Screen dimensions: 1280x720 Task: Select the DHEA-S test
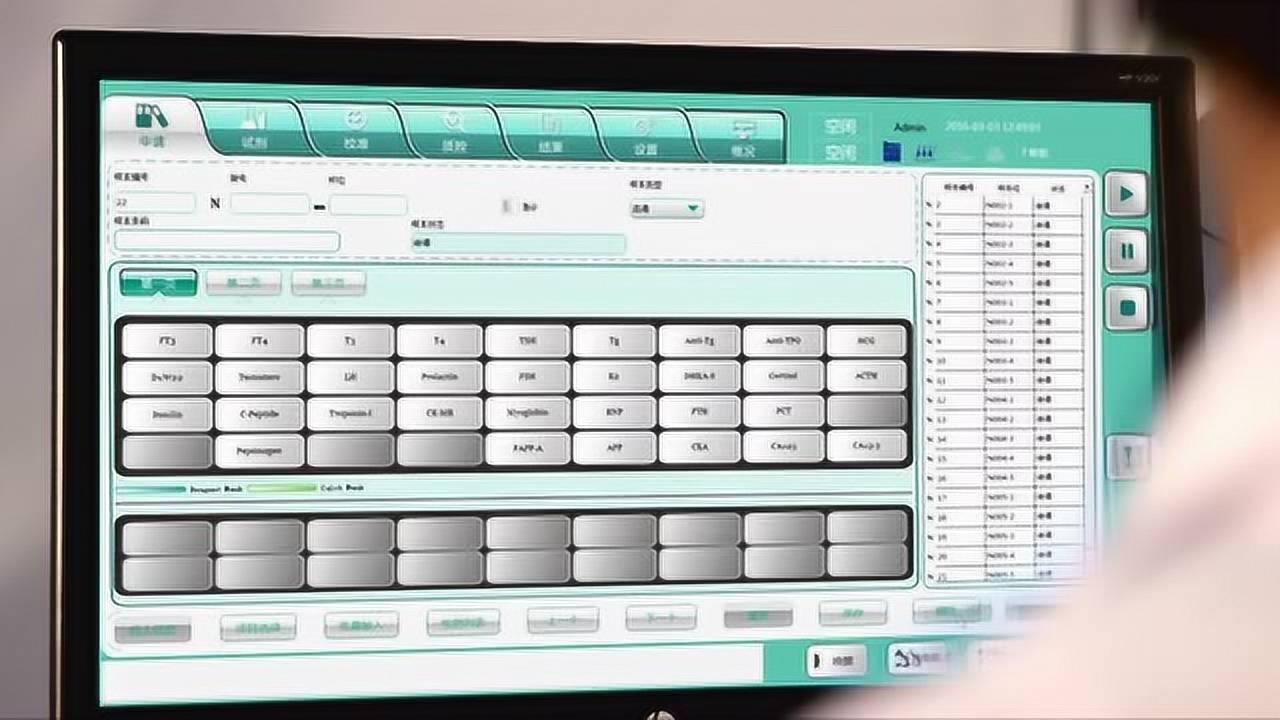[700, 377]
